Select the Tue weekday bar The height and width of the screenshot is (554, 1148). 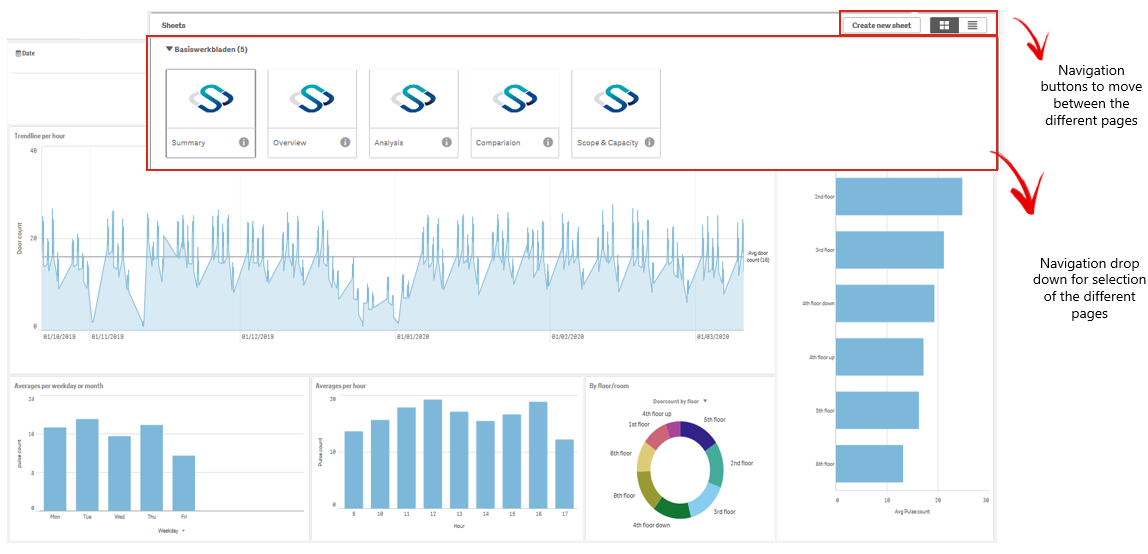87,465
